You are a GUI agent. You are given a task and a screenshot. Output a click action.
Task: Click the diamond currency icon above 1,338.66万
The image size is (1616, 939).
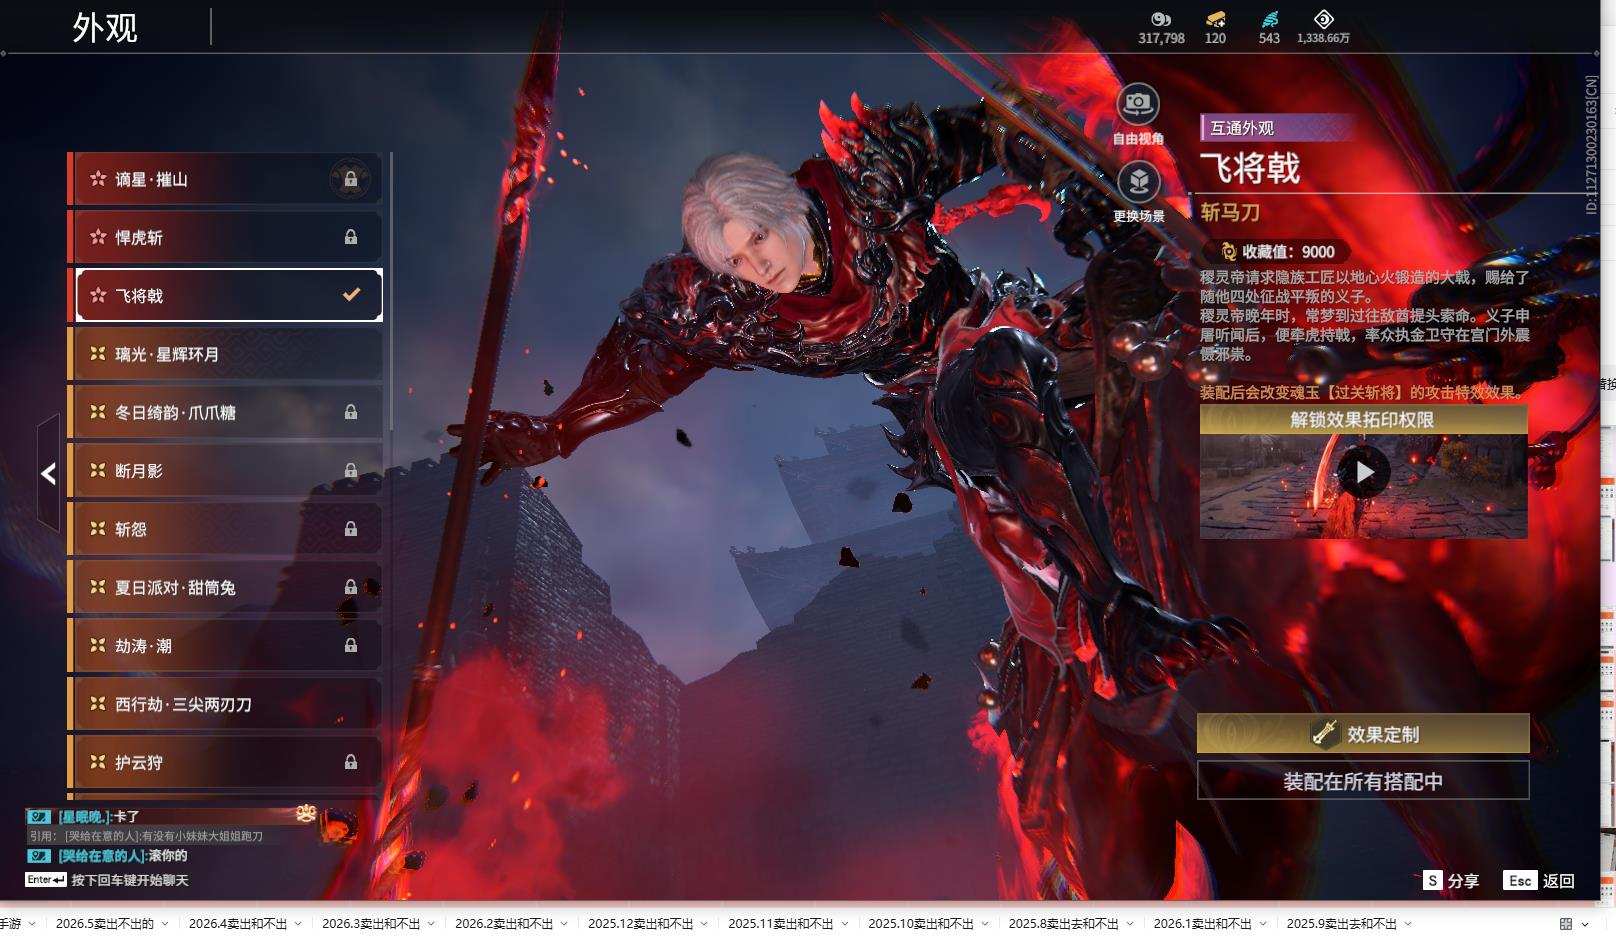pos(1323,19)
